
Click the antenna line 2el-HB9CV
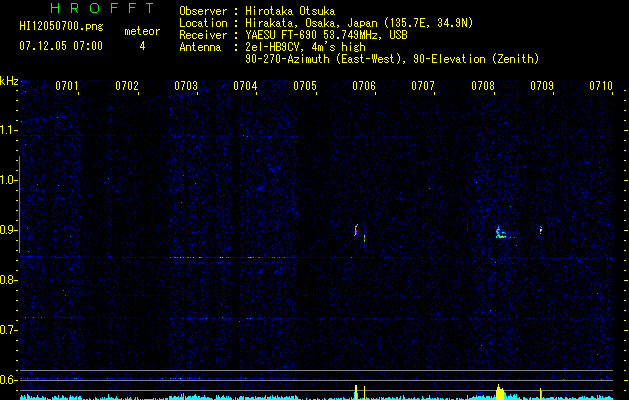tap(305, 47)
